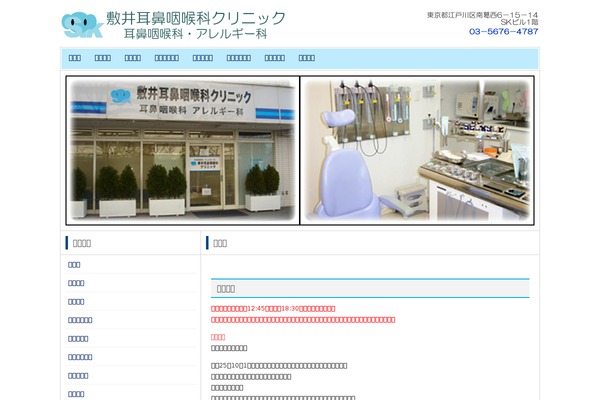Click the blue SIK elephant logo
Viewport: 600px width, 400px height.
click(x=82, y=25)
